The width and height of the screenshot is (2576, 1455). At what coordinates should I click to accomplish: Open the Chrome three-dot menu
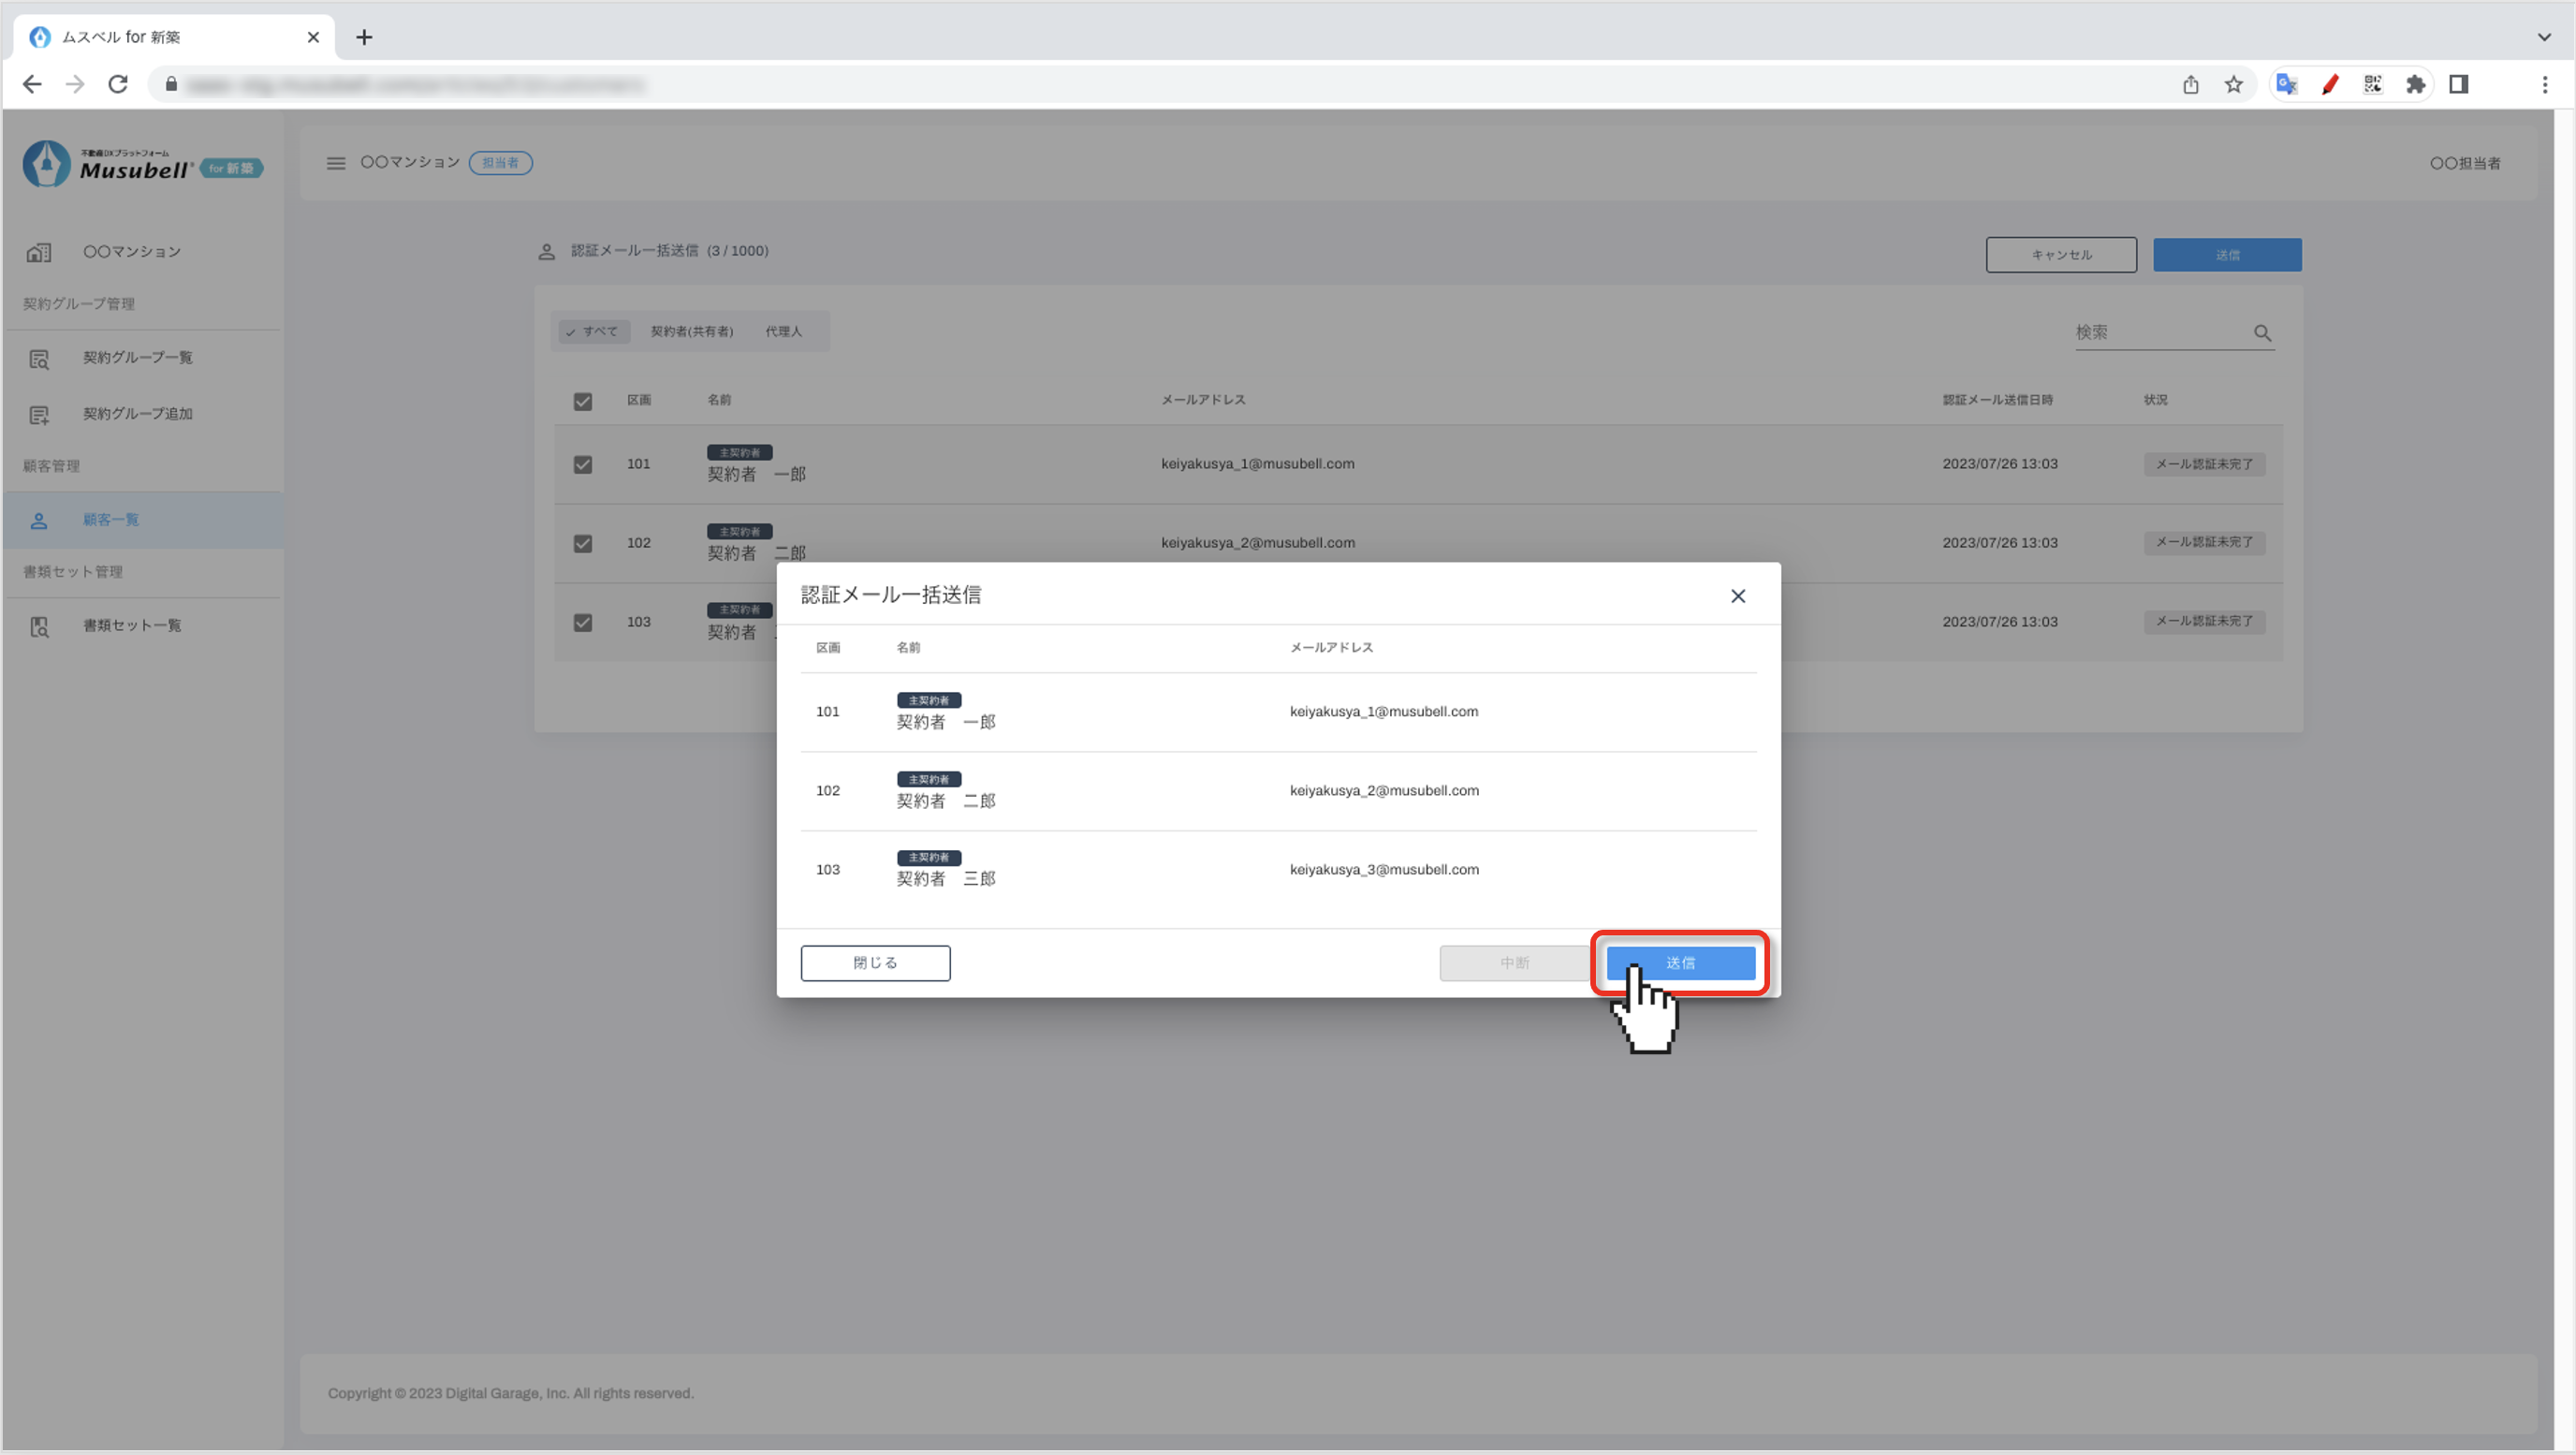coord(2544,85)
